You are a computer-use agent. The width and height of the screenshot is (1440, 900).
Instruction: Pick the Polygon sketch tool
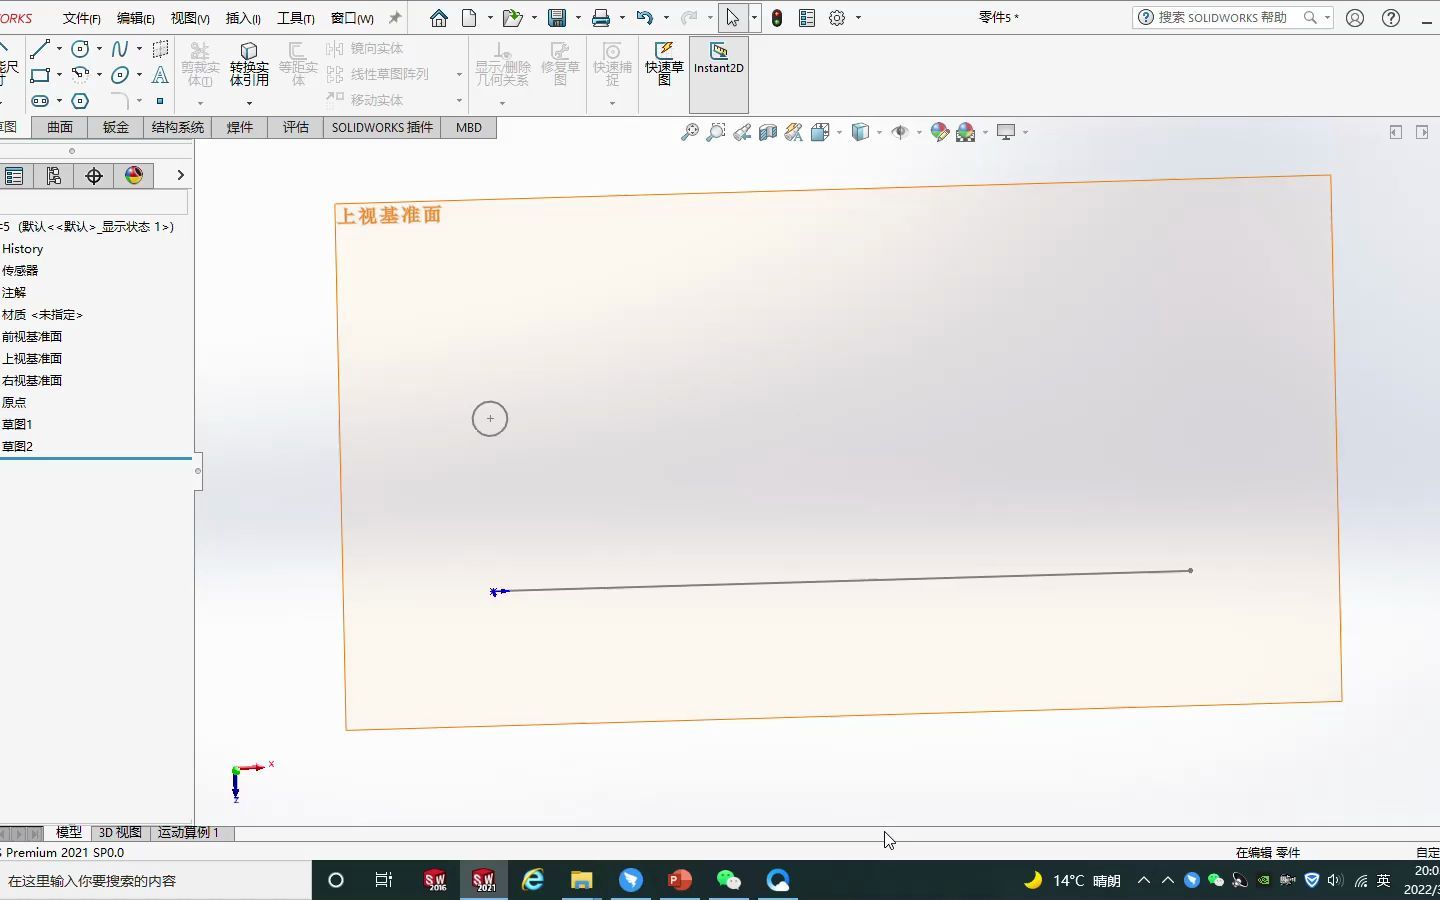tap(80, 101)
